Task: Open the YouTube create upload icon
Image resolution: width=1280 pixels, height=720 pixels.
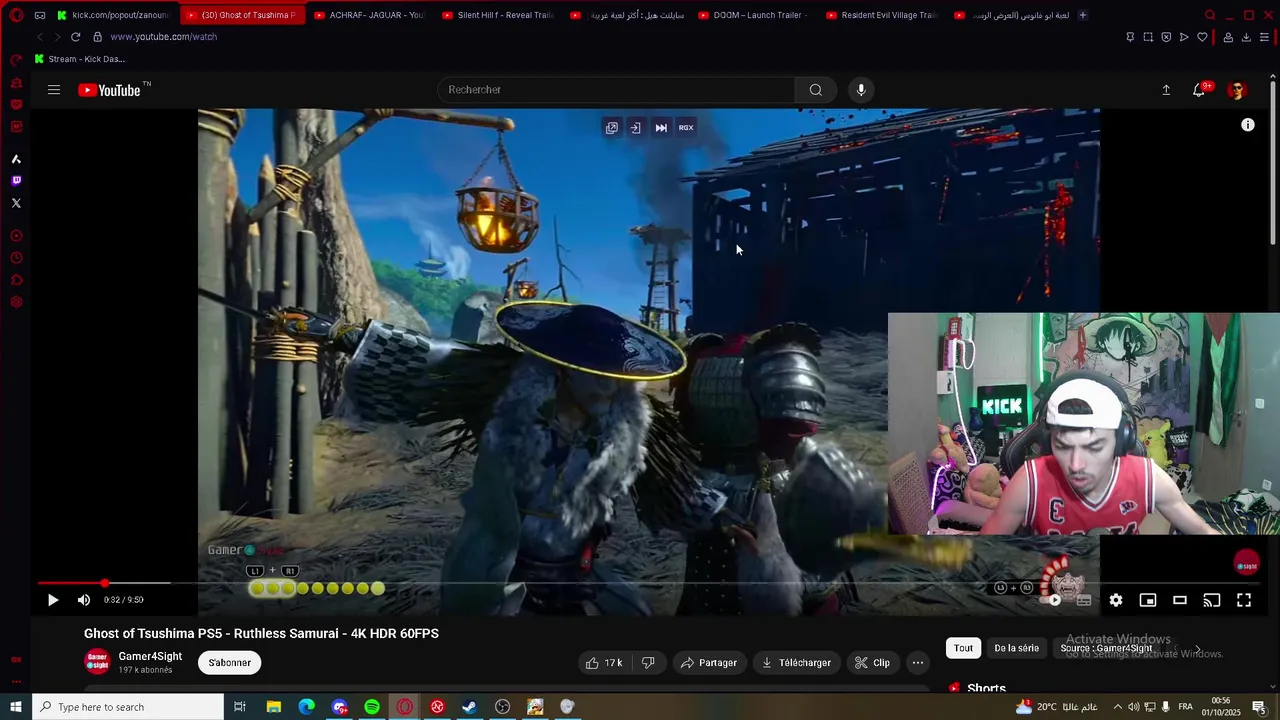Action: click(1166, 90)
